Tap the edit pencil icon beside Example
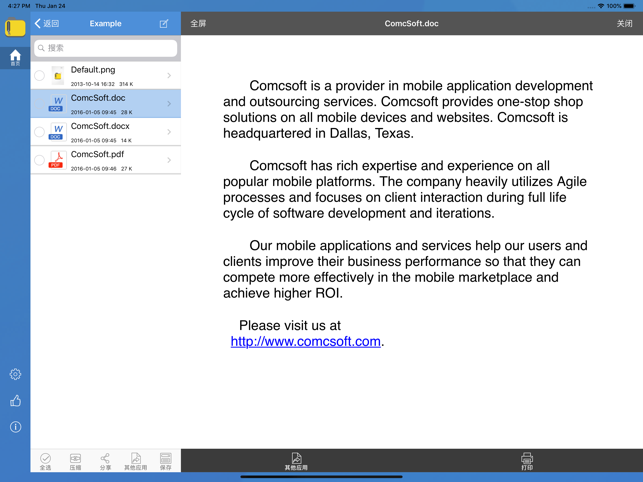 [x=164, y=23]
